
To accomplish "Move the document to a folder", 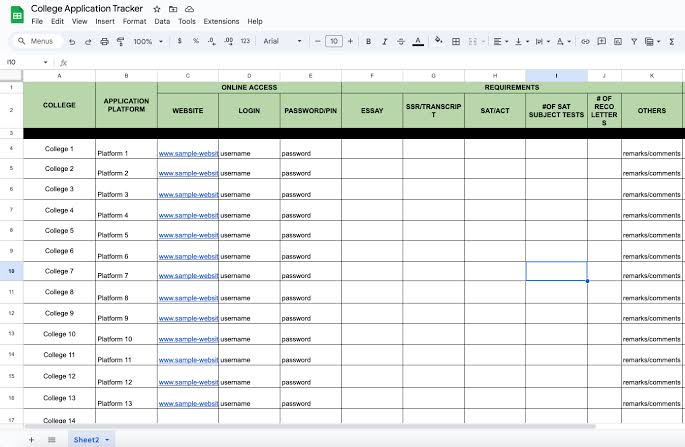I will point(173,9).
